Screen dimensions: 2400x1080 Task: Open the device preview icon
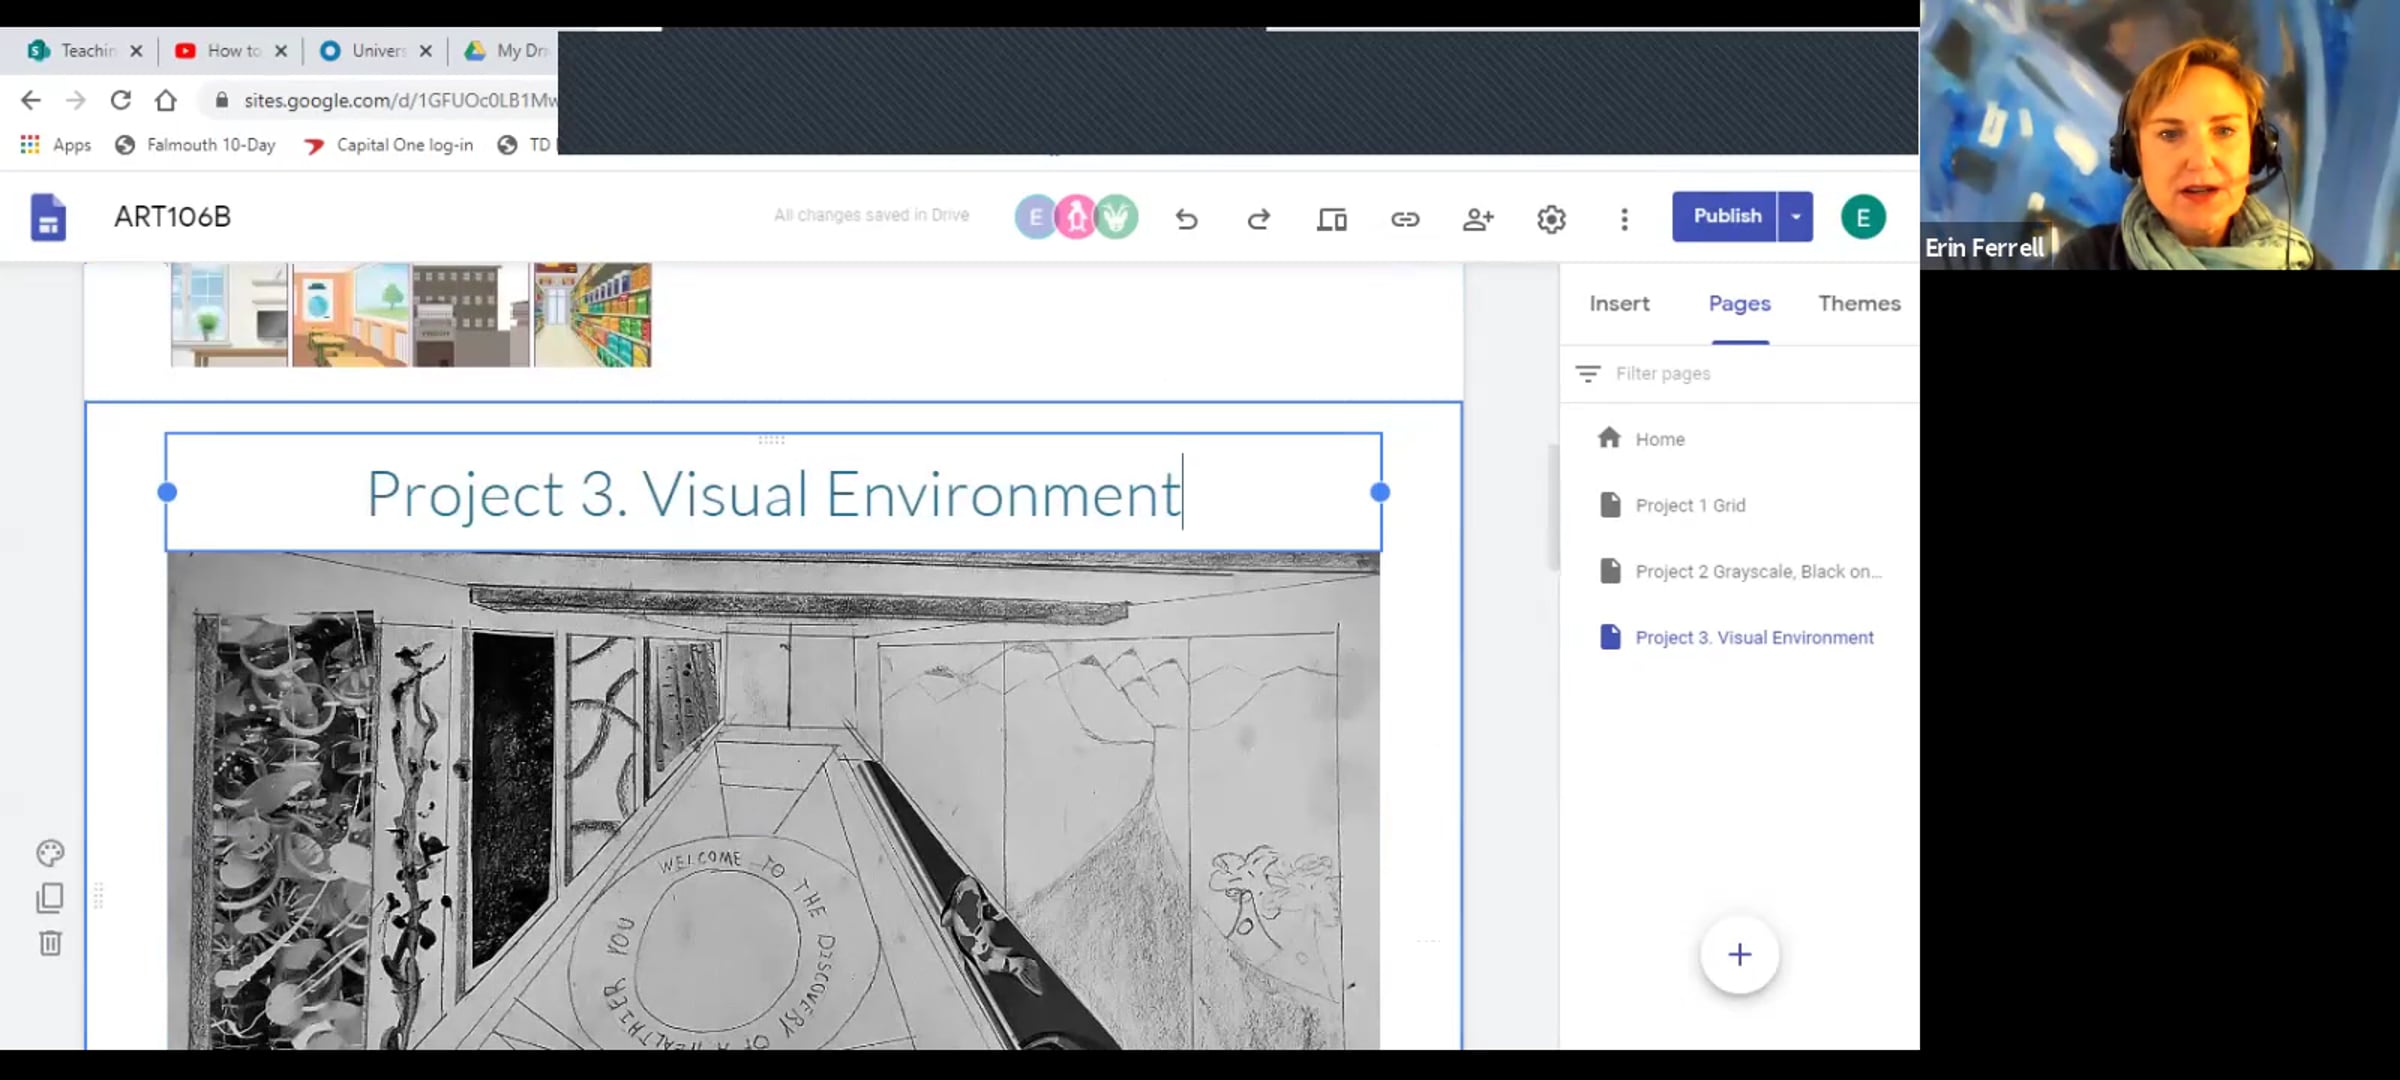click(1331, 218)
